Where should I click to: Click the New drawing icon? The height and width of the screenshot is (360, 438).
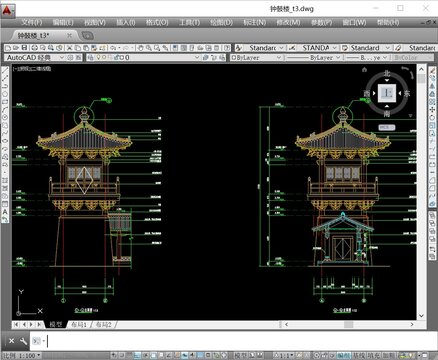tap(8, 48)
